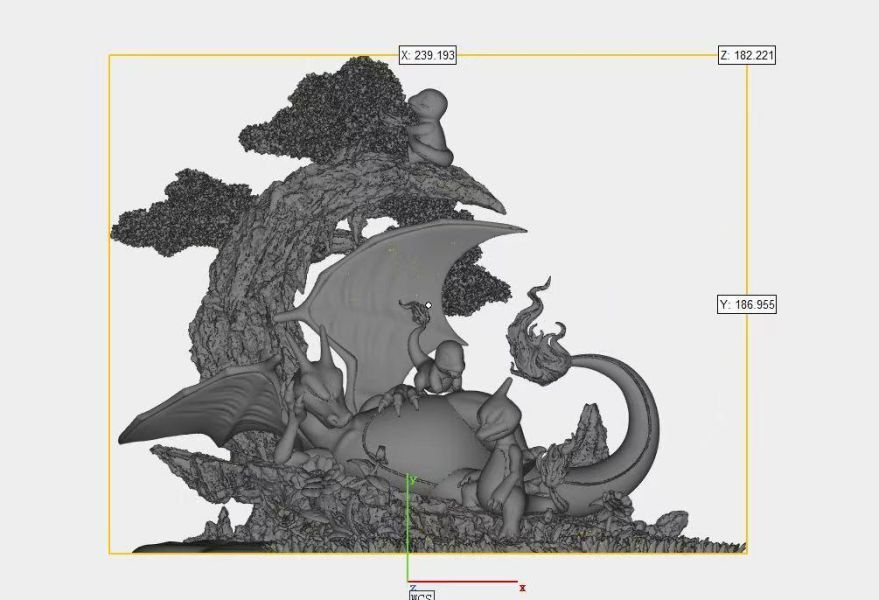879x600 pixels.
Task: Click the WCS coordinate system label
Action: (422, 596)
